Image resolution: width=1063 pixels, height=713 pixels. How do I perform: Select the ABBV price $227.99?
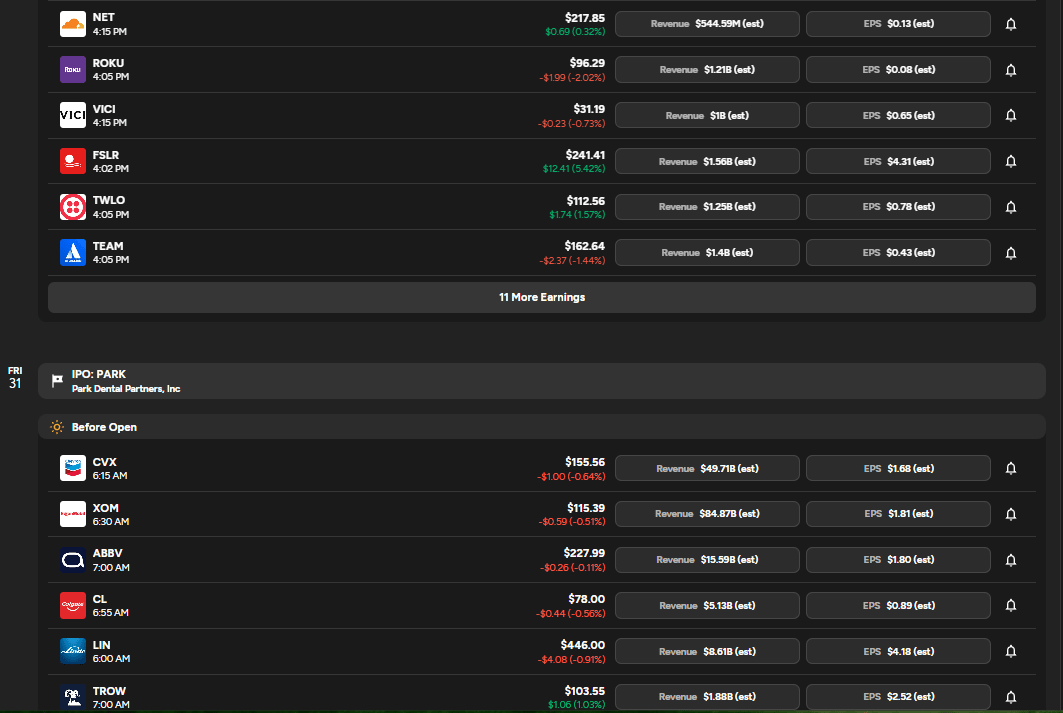584,553
